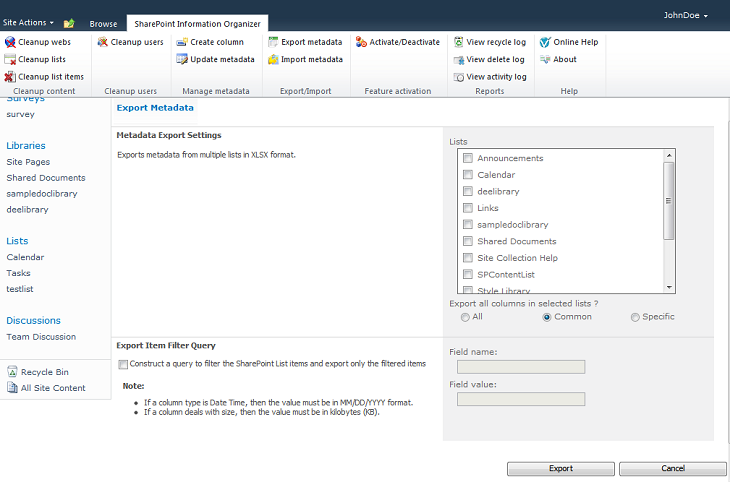Viewport: 730px width, 482px height.
Task: Select the All columns radio button
Action: tap(465, 317)
